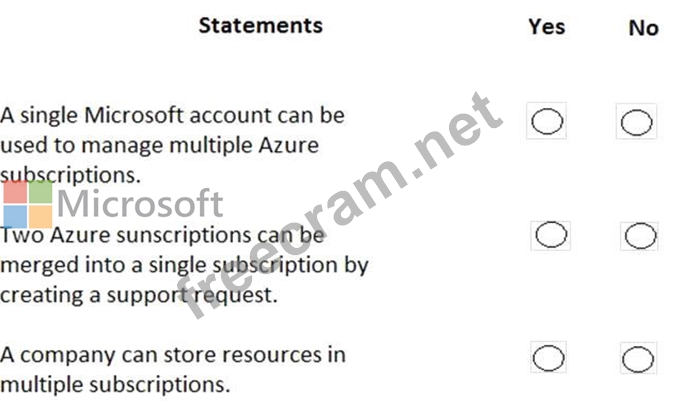The width and height of the screenshot is (681, 416).
Task: Click the blue square of Microsoft logo
Action: (15, 216)
